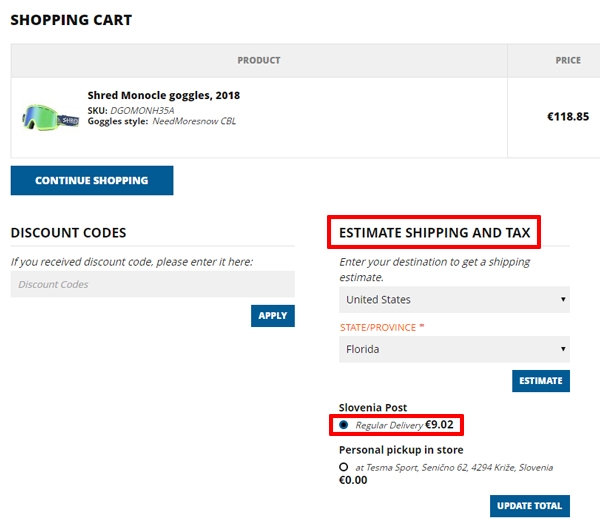Click the €9.02 delivery price
Viewport: 600px width, 530px height.
point(439,424)
